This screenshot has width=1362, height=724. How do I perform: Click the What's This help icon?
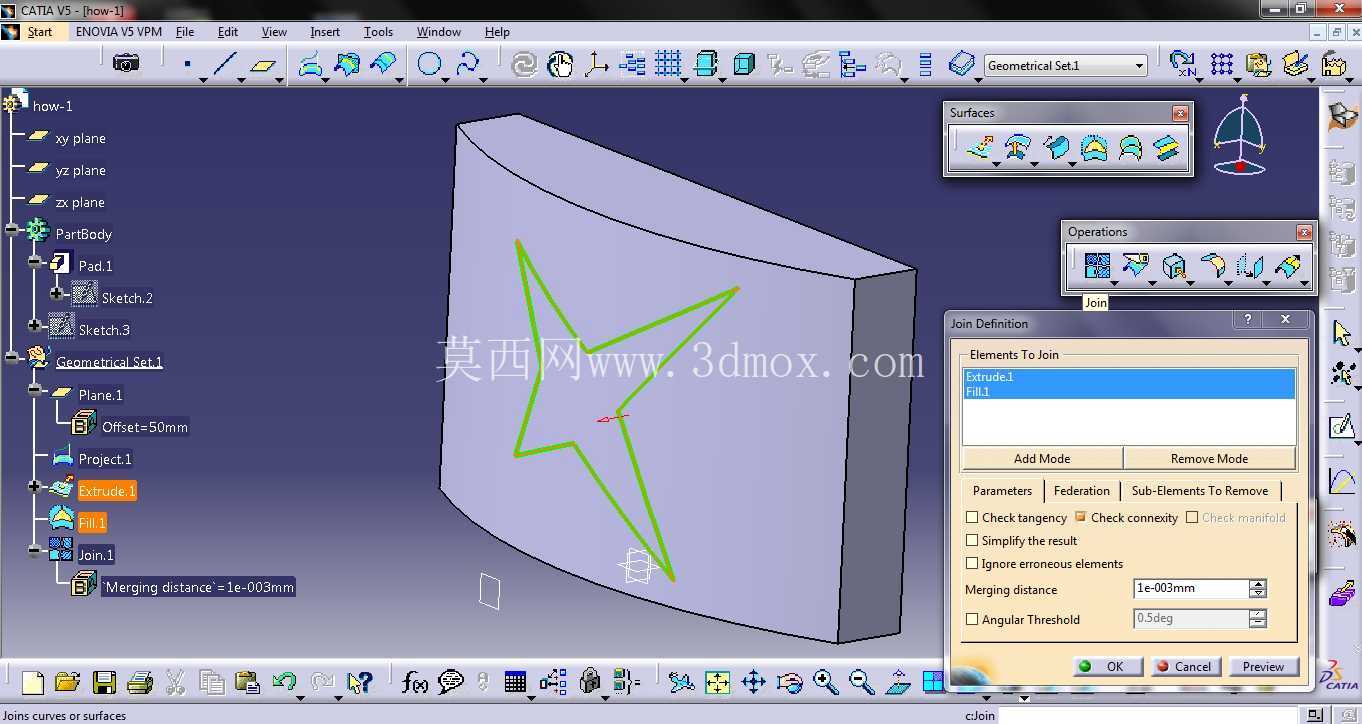(x=359, y=682)
